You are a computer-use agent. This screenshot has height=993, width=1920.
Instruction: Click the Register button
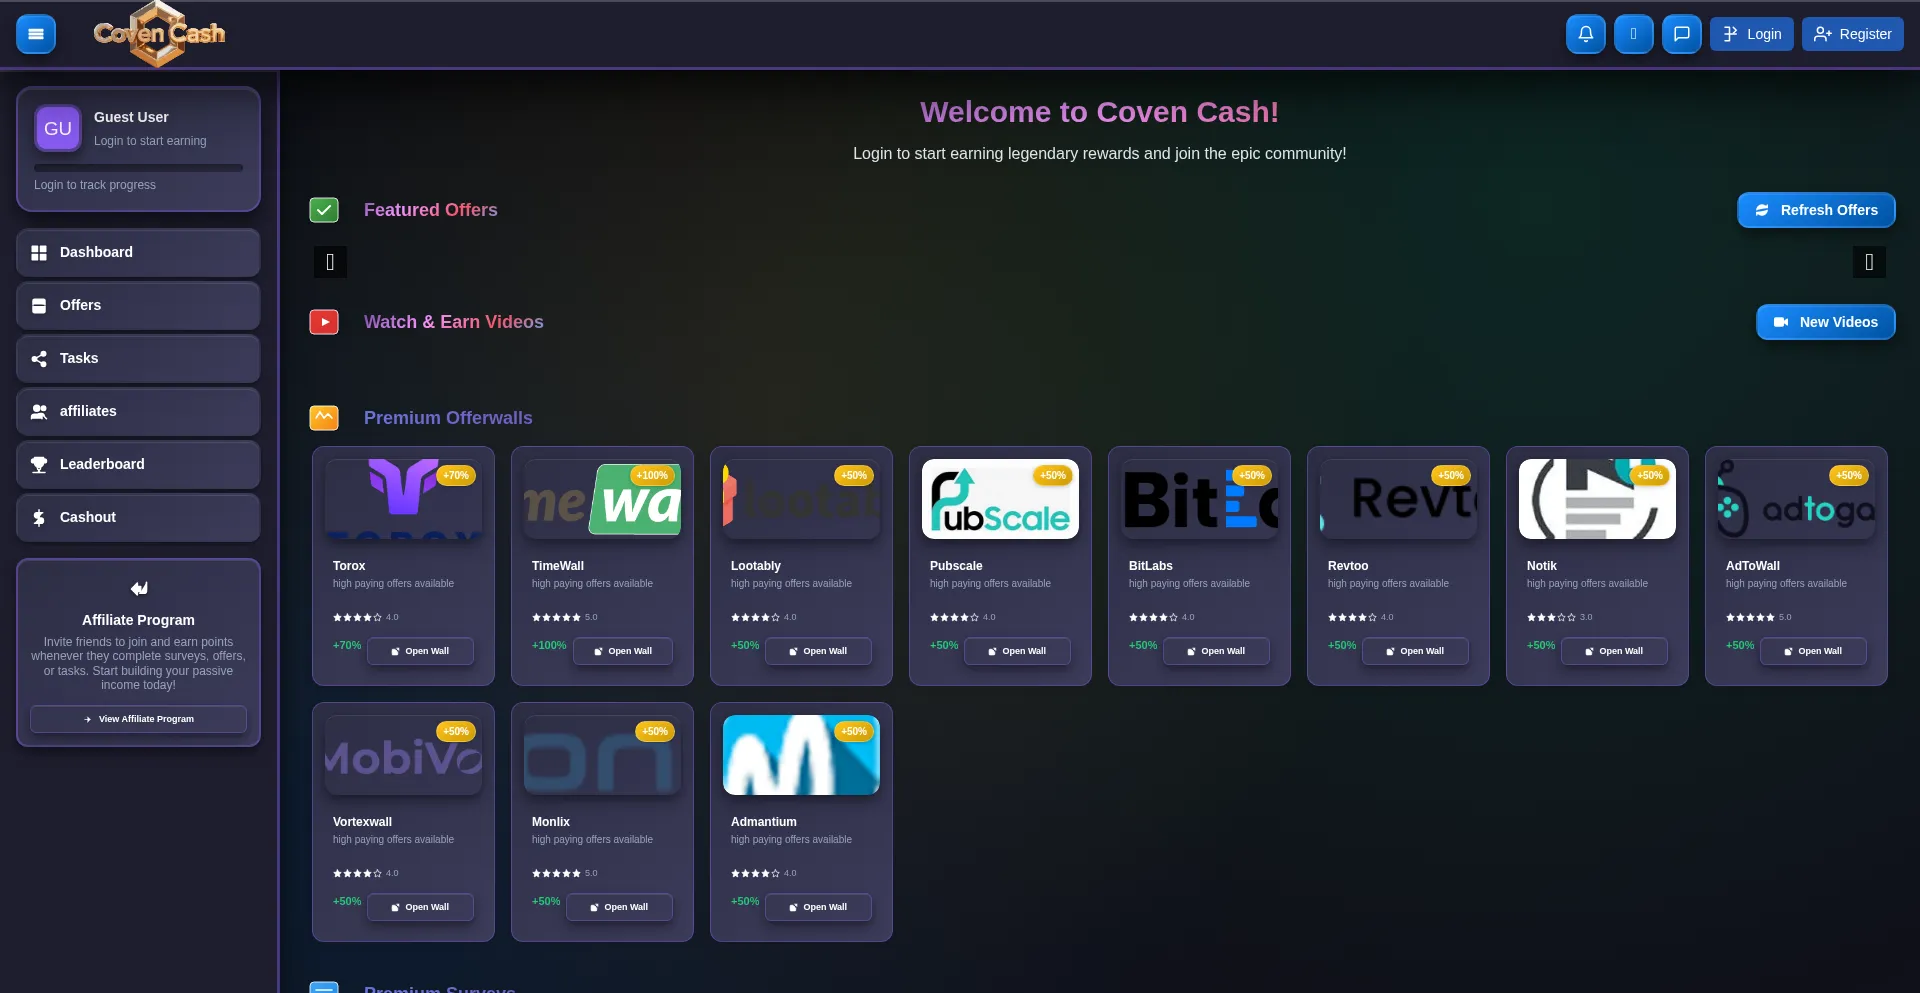pyautogui.click(x=1852, y=34)
